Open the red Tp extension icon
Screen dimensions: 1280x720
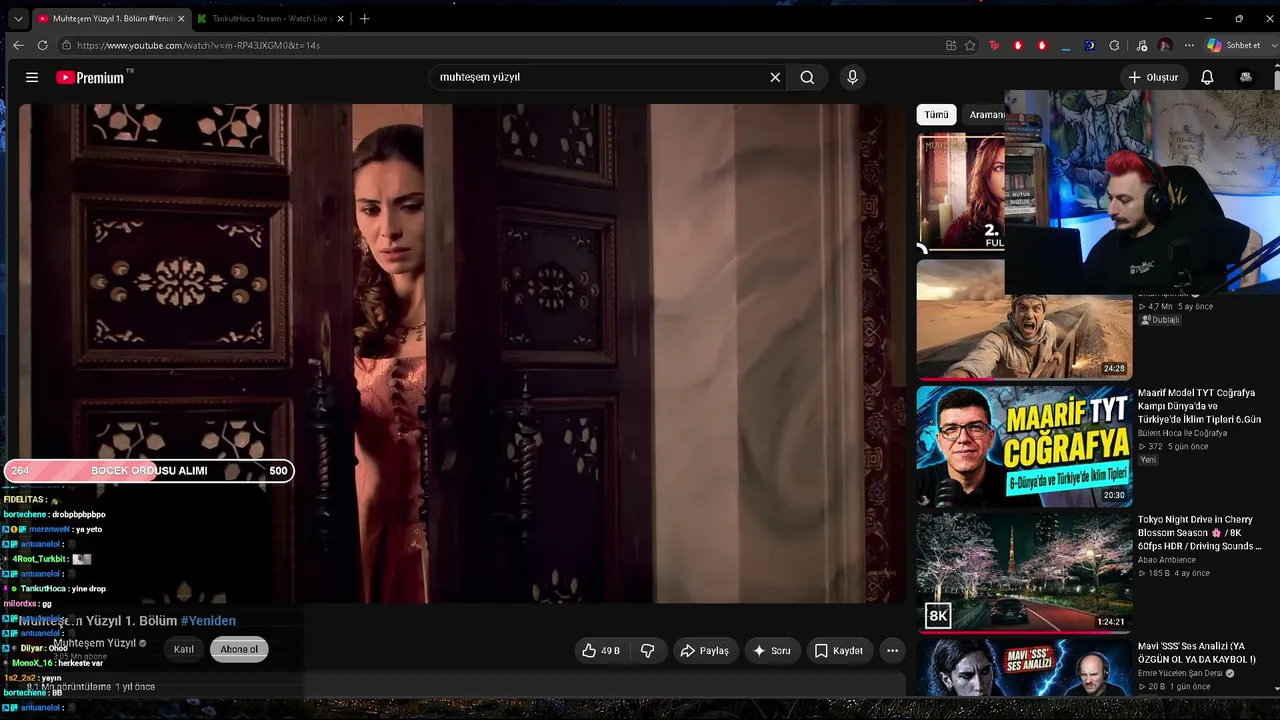click(x=994, y=45)
